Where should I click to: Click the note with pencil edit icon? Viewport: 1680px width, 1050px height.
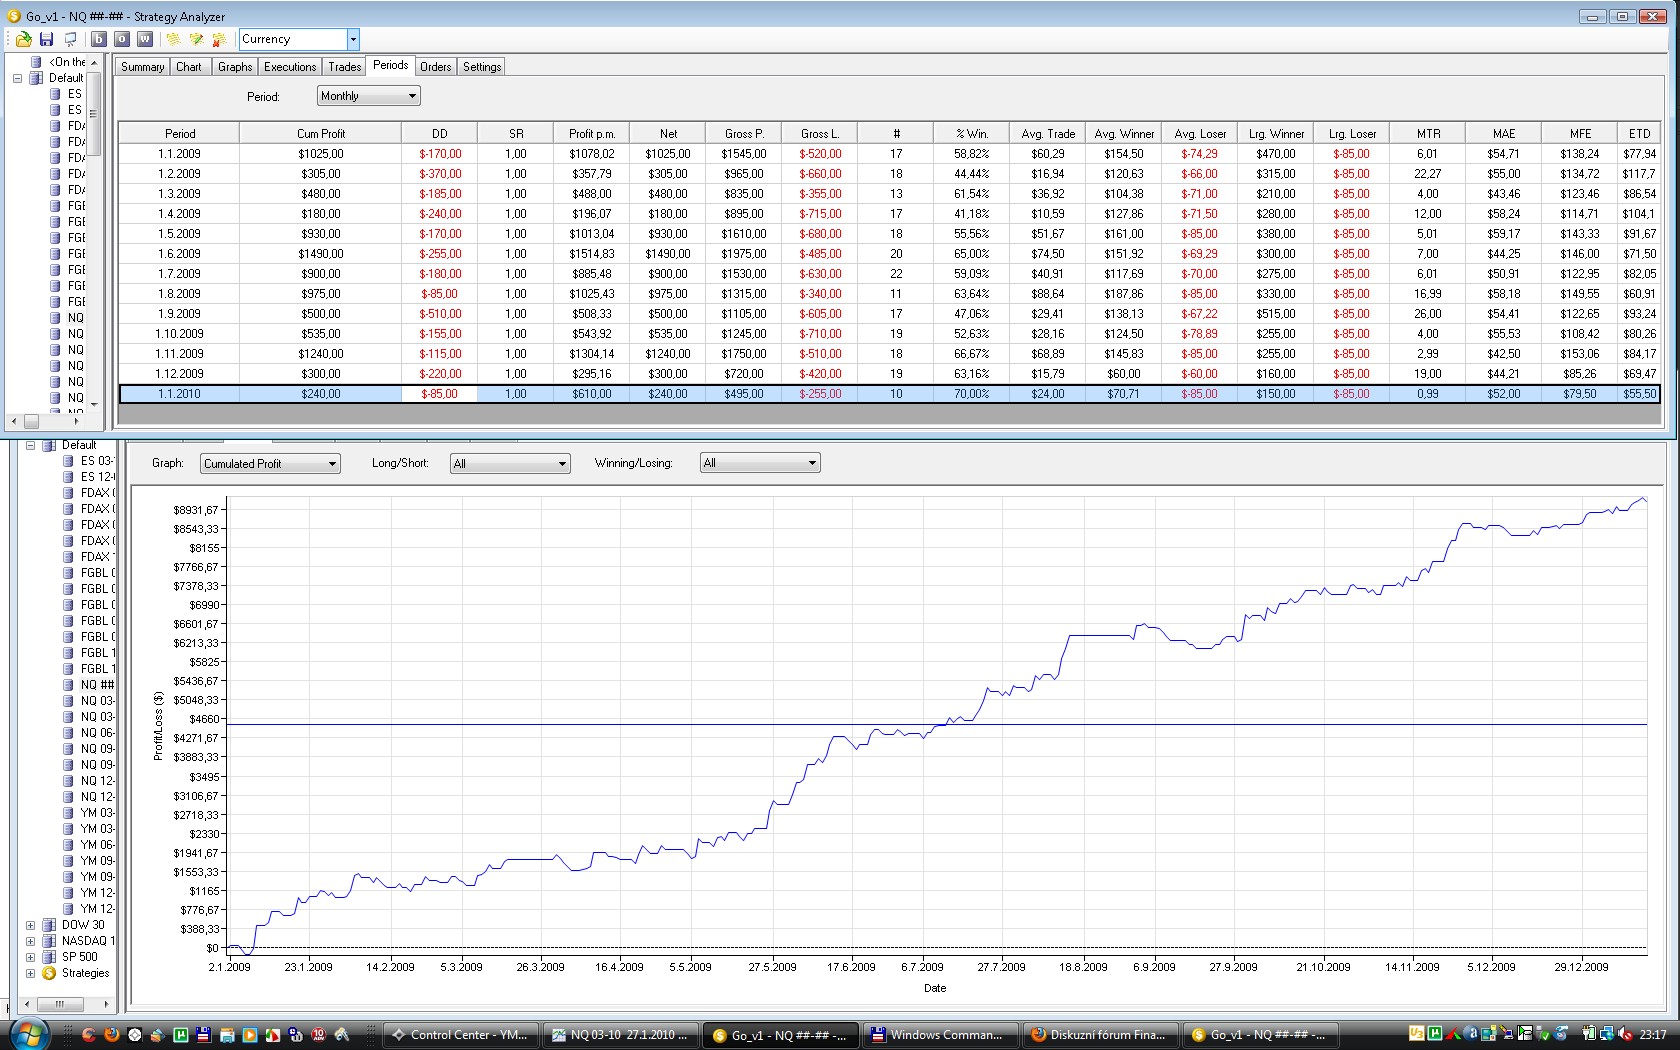click(x=196, y=39)
